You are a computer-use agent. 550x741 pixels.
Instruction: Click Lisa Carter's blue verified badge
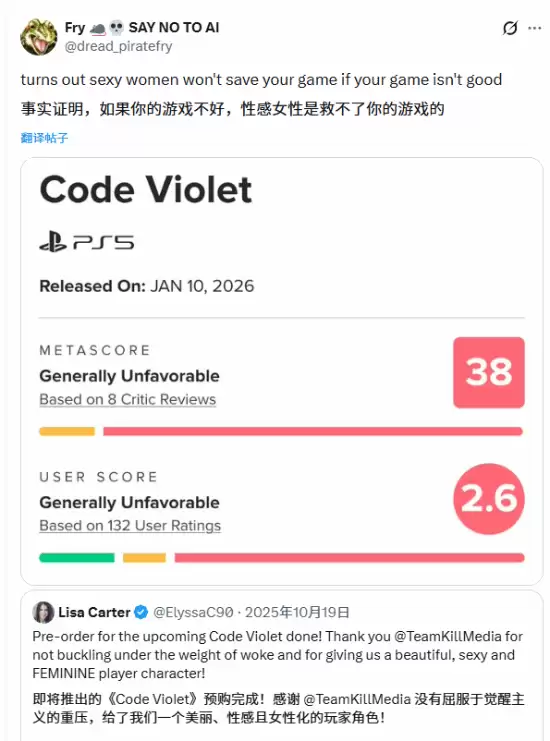point(141,612)
